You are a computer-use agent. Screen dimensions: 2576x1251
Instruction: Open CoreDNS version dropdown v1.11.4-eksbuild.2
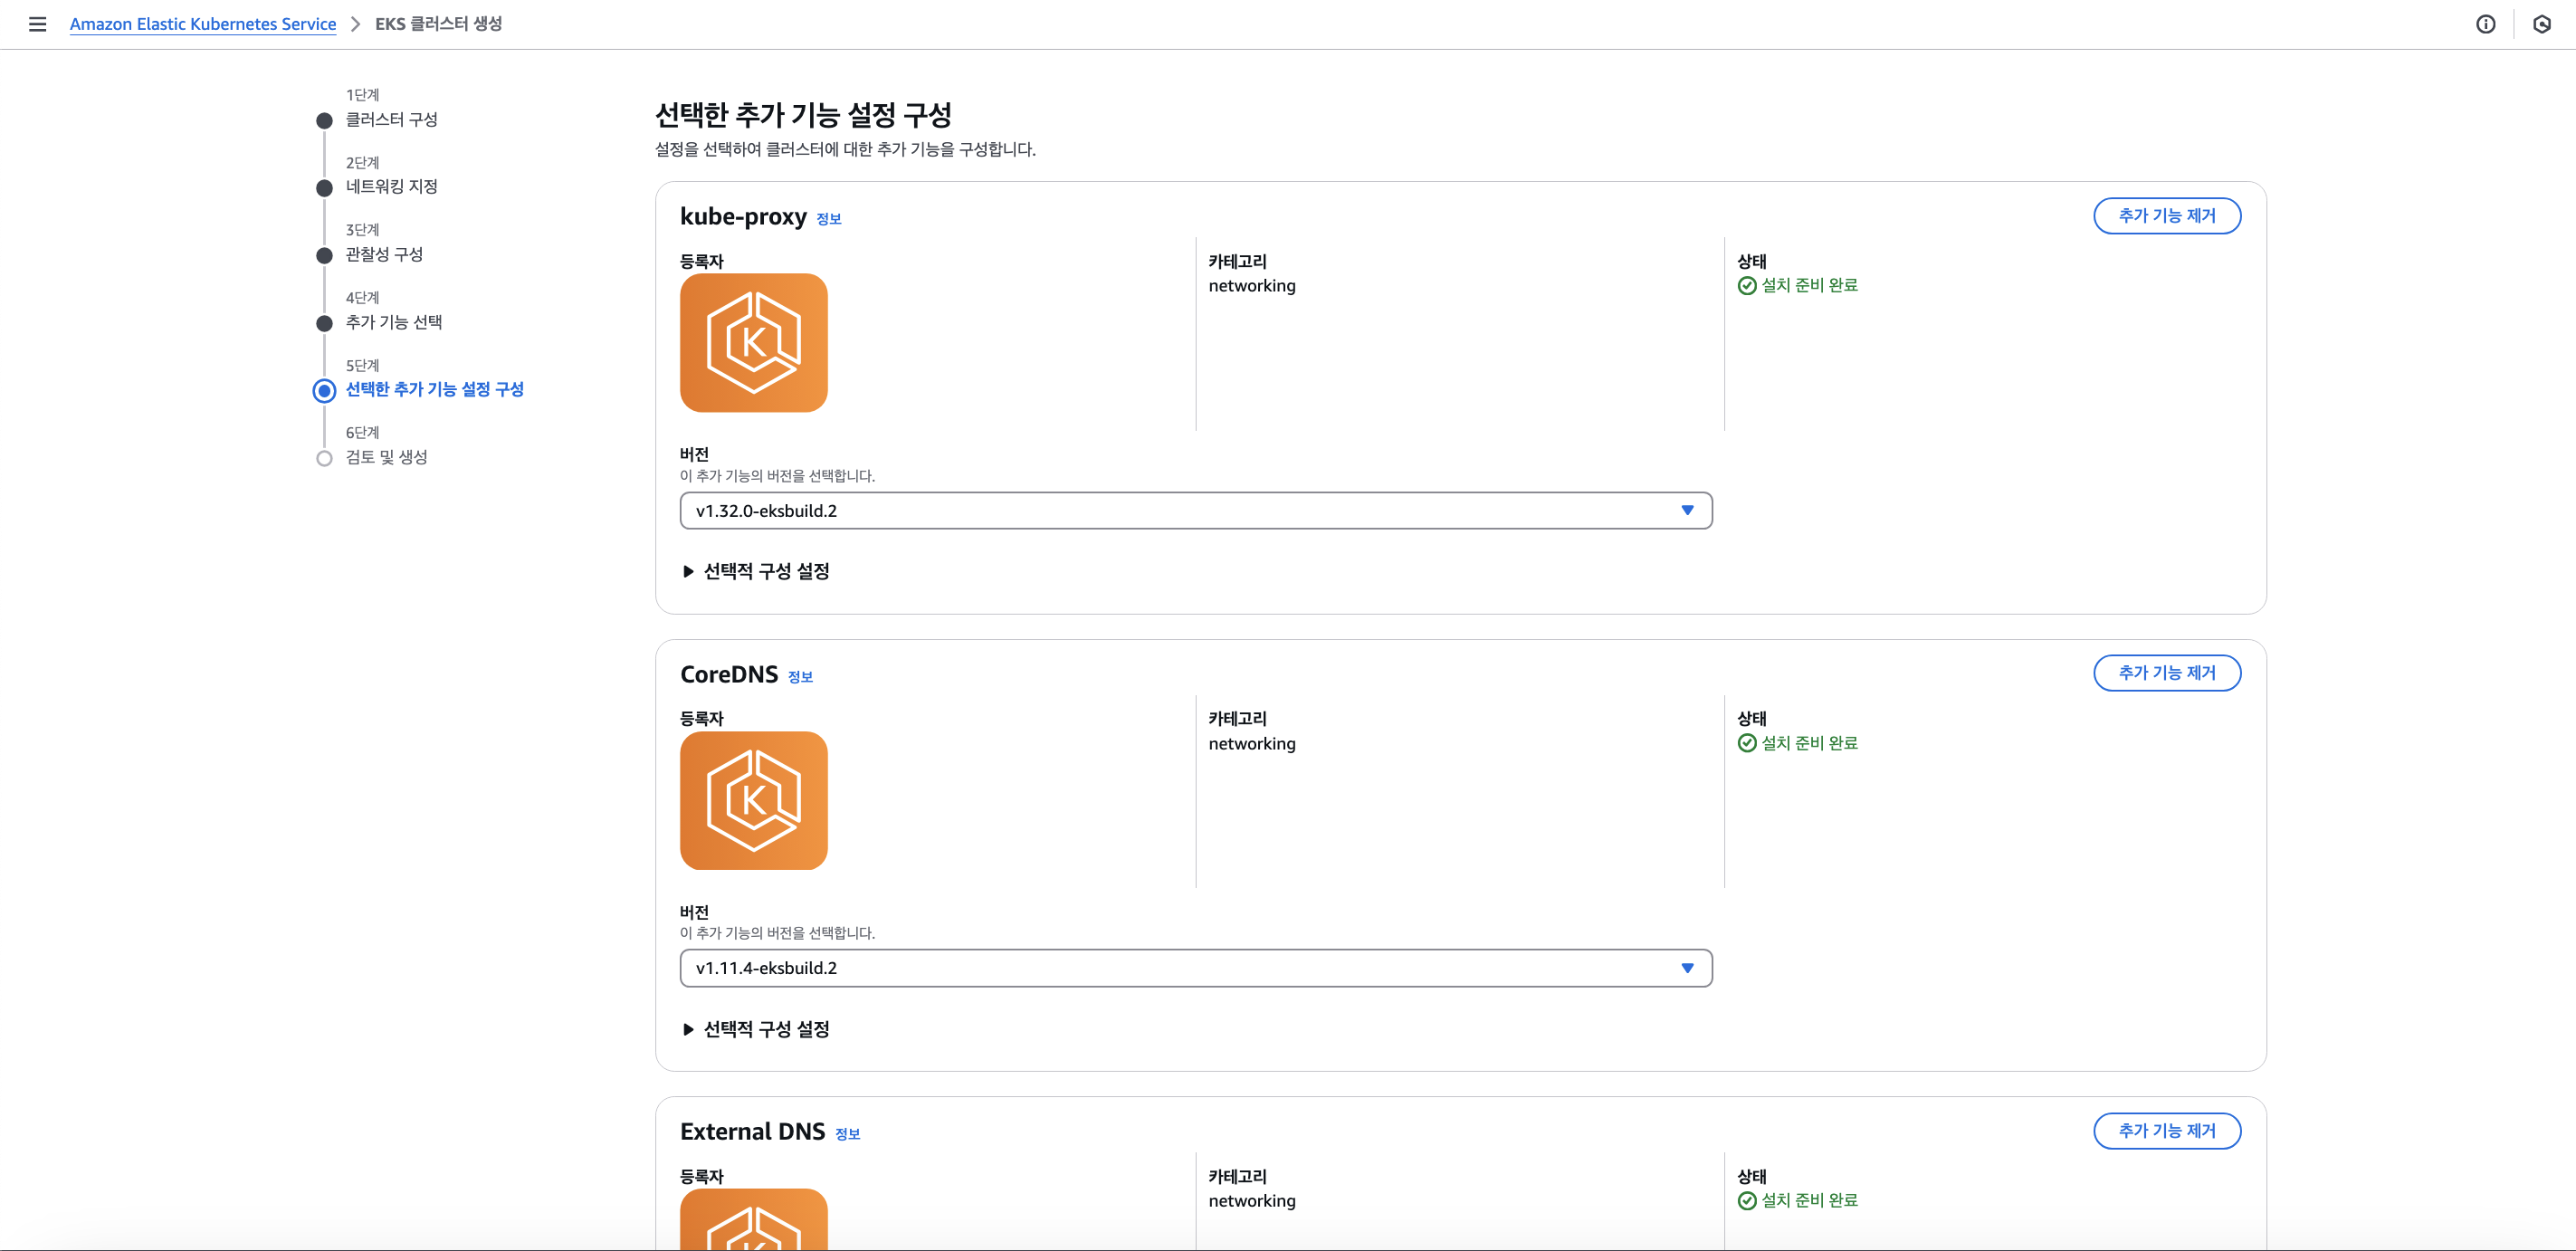(1195, 968)
